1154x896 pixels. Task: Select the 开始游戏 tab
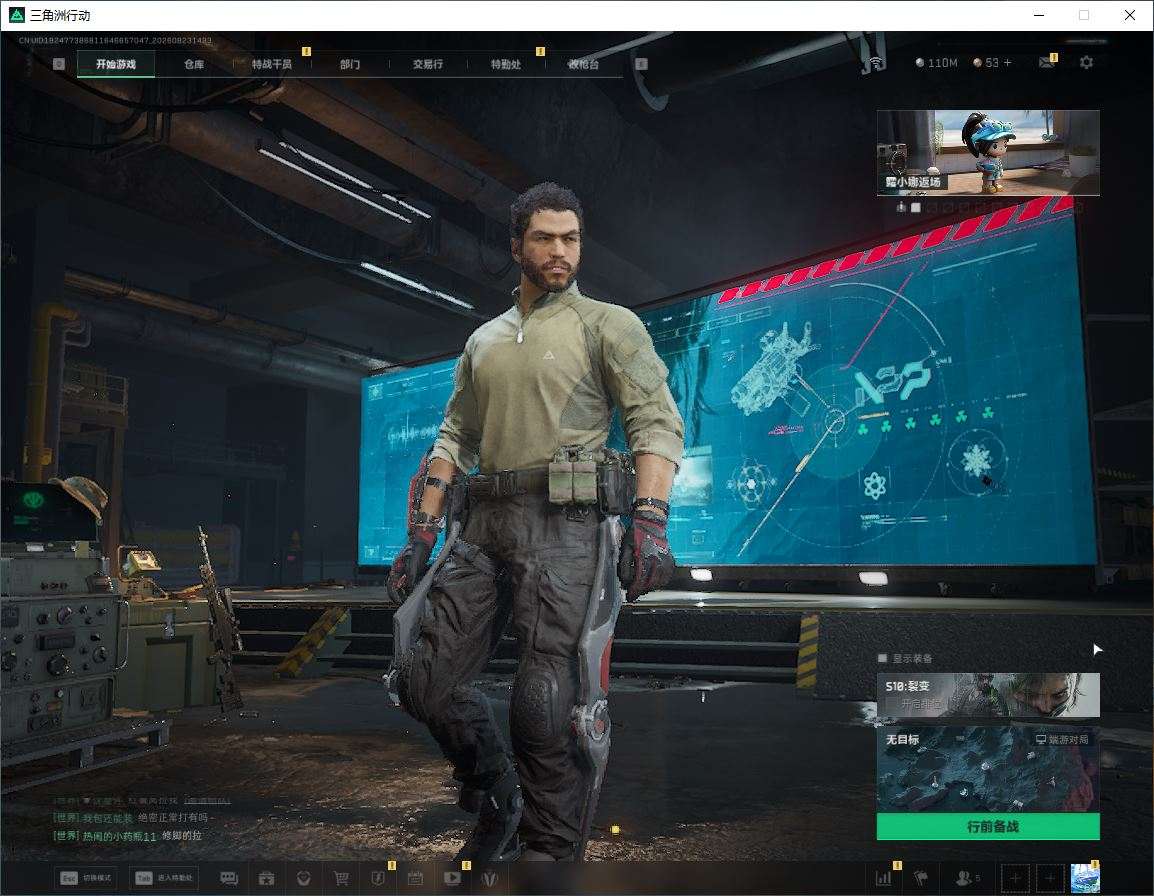coord(116,64)
